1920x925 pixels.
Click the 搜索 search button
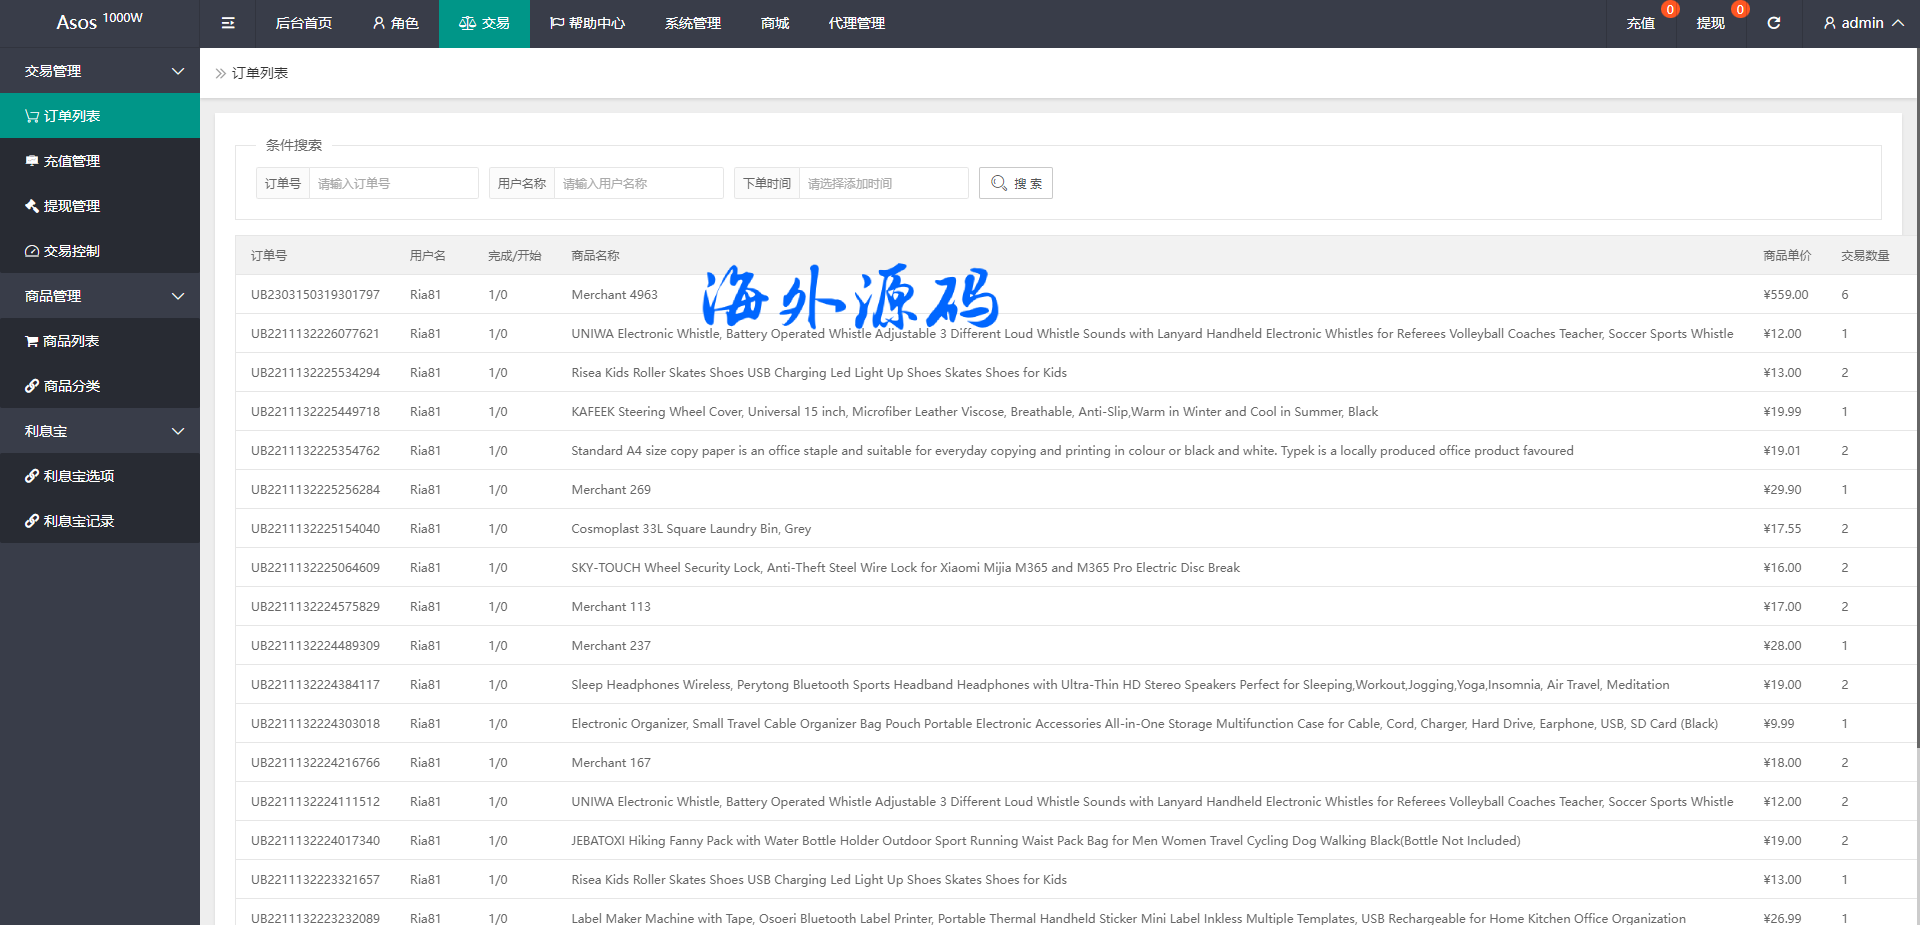coord(1016,183)
